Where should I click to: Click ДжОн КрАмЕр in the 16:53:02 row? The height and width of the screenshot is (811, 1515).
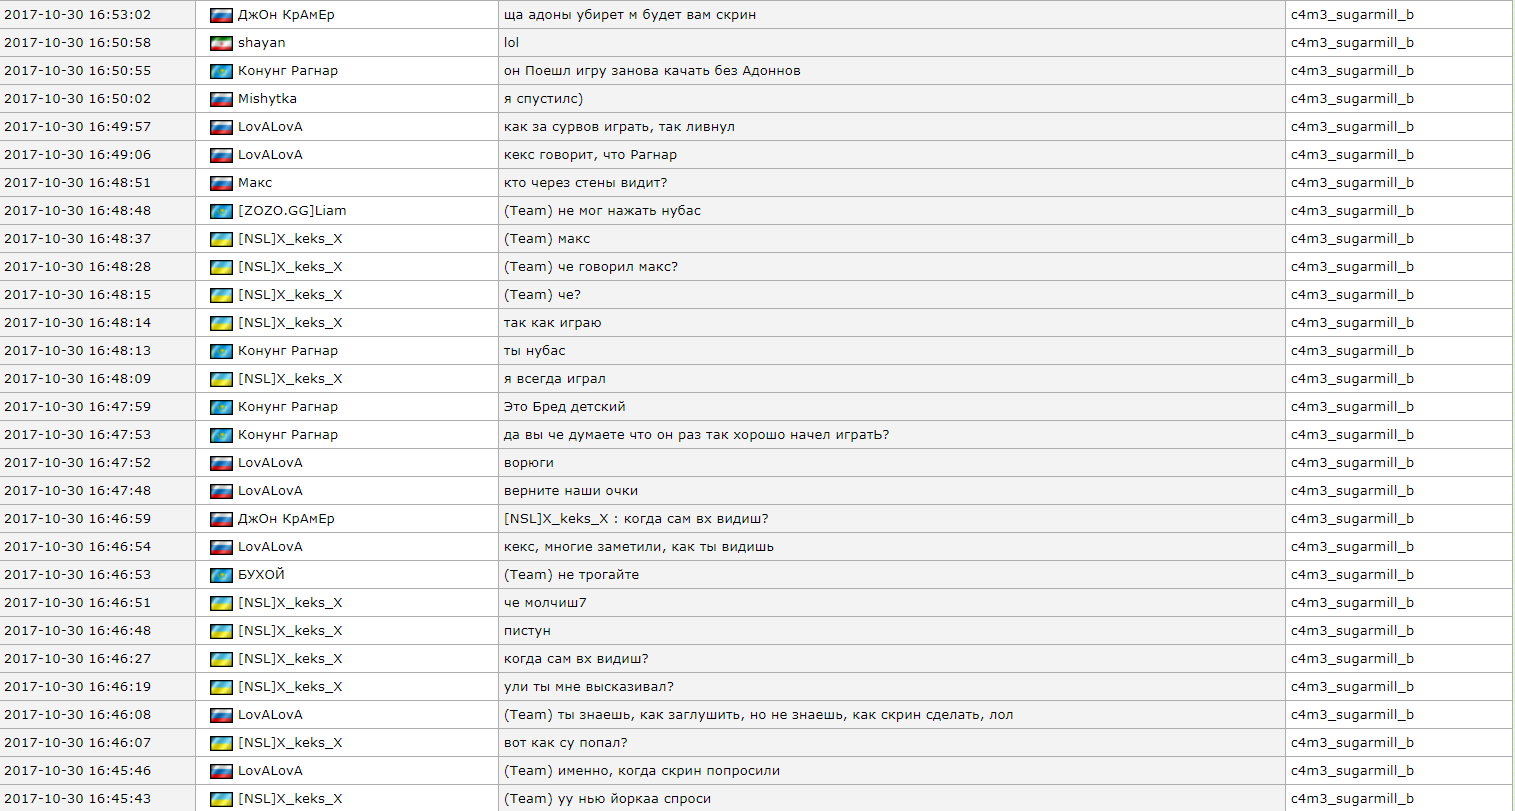point(286,15)
